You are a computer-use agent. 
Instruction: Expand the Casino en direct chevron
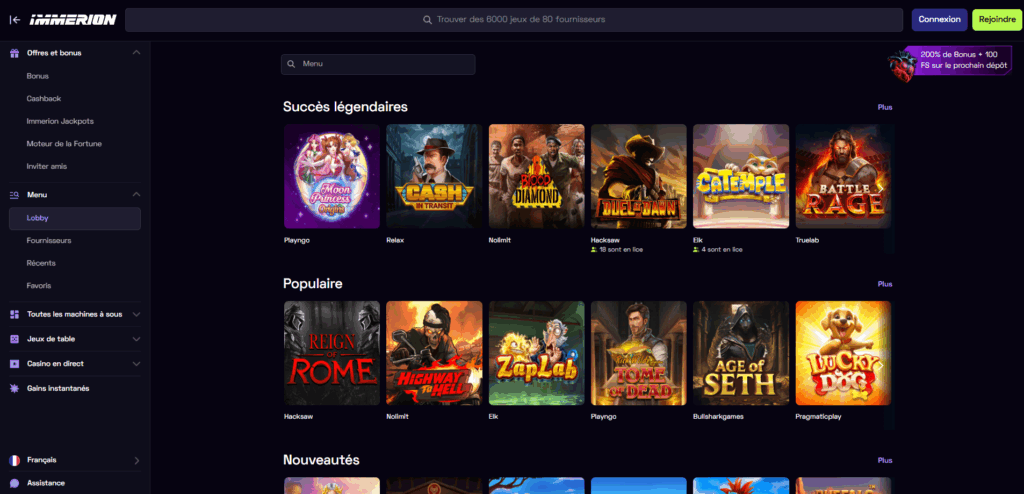click(x=136, y=364)
